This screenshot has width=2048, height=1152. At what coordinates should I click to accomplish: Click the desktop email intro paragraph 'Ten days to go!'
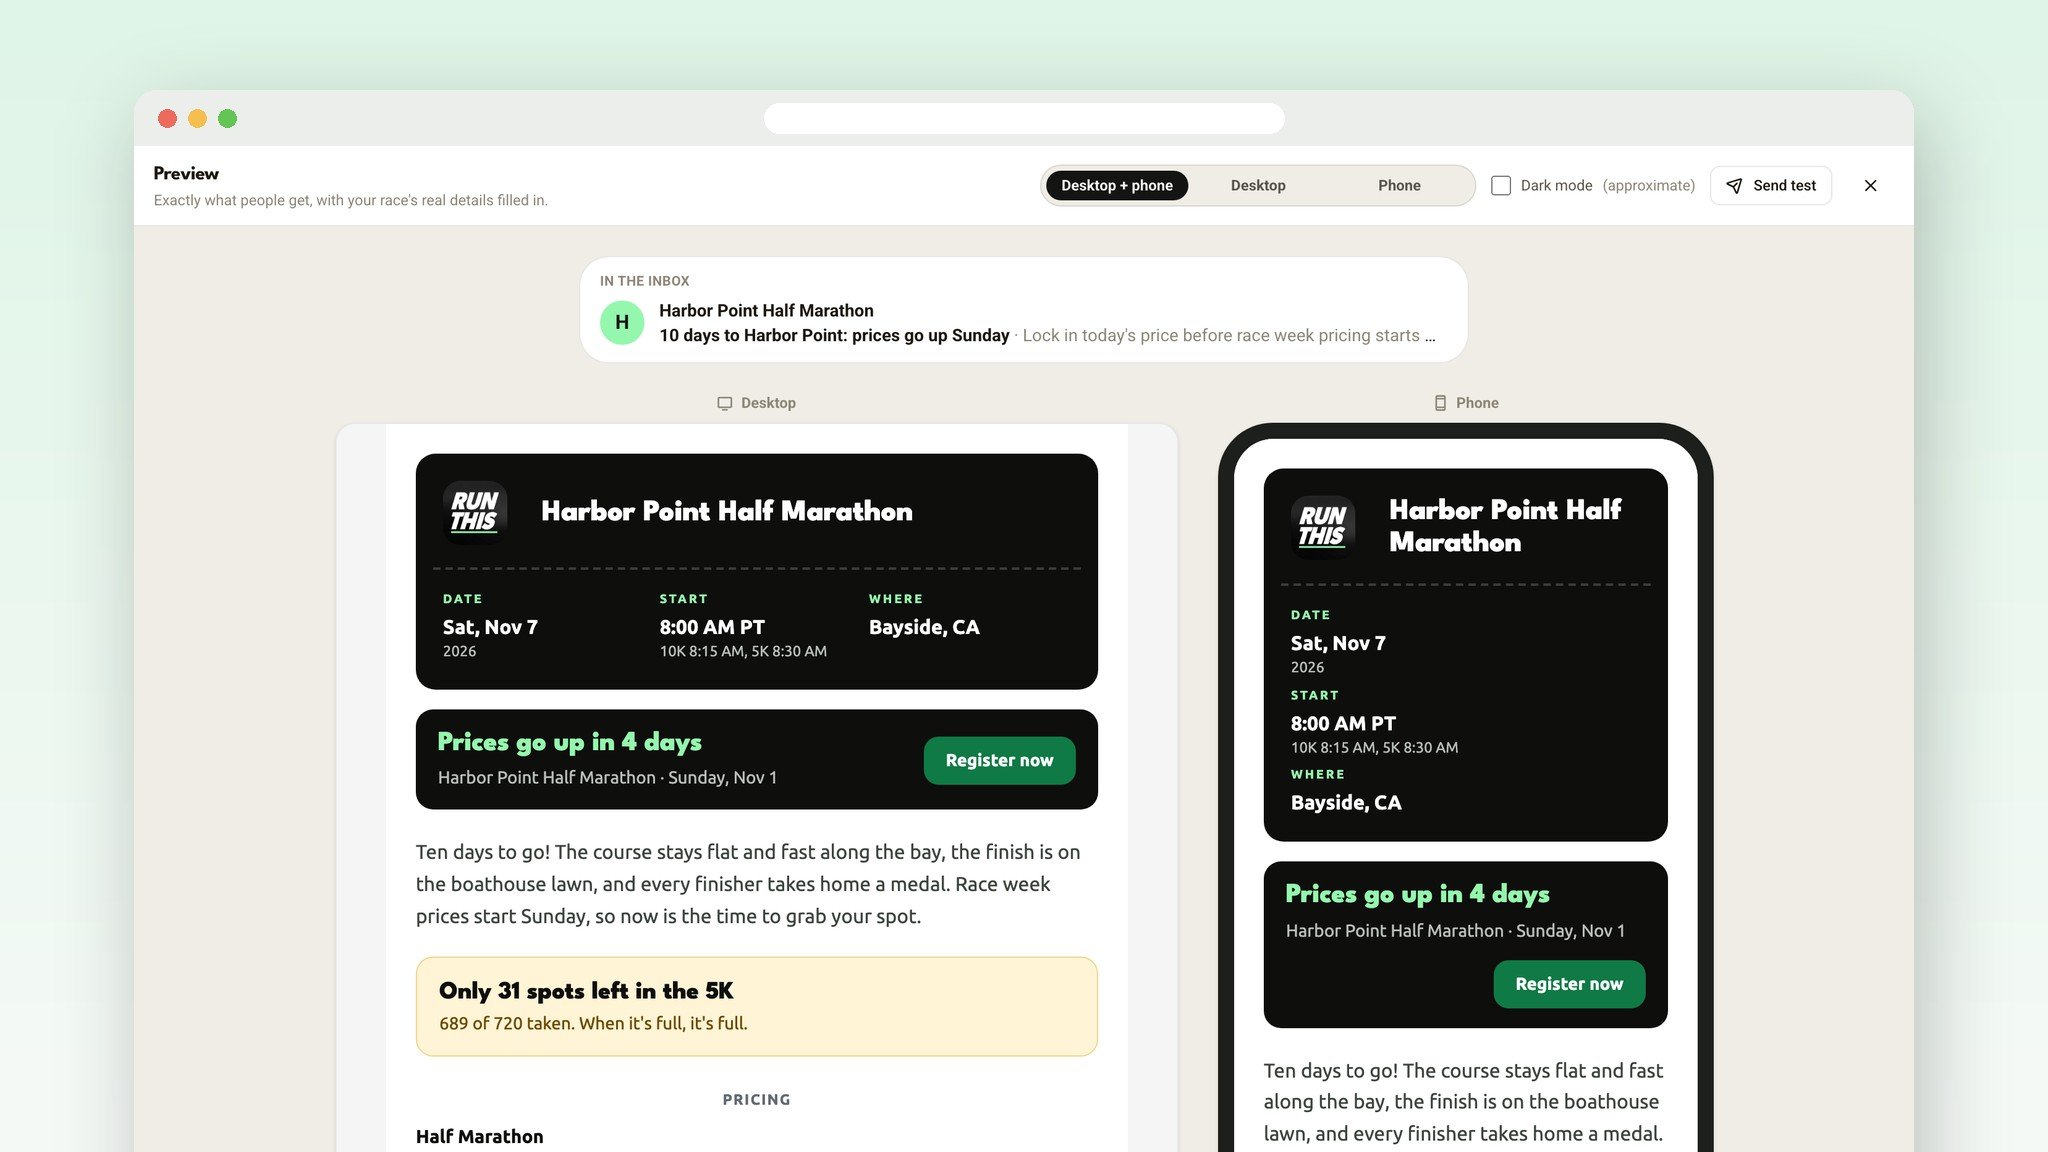tap(748, 884)
